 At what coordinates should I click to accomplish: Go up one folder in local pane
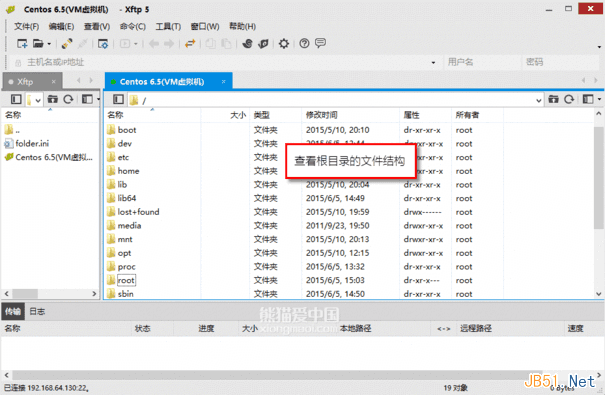click(x=52, y=100)
